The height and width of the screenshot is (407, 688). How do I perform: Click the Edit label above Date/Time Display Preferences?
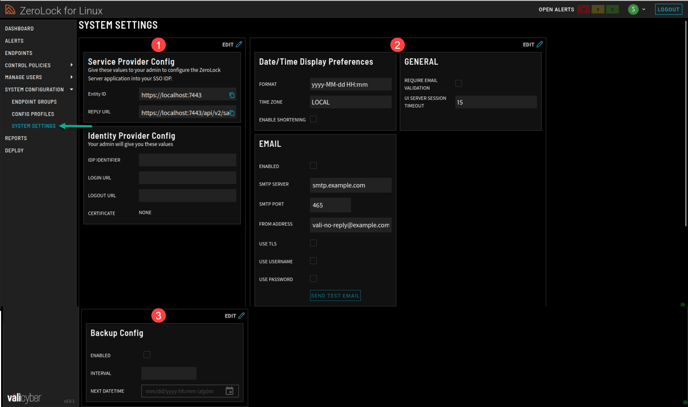pyautogui.click(x=528, y=45)
